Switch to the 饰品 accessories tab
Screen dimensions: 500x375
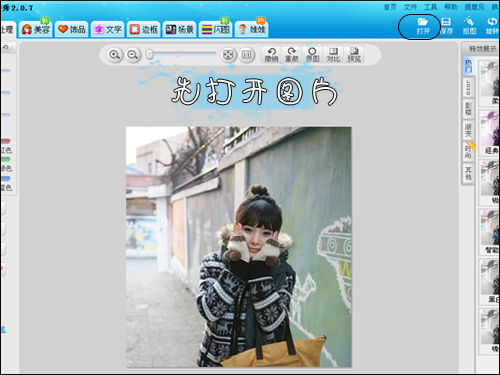pos(72,29)
